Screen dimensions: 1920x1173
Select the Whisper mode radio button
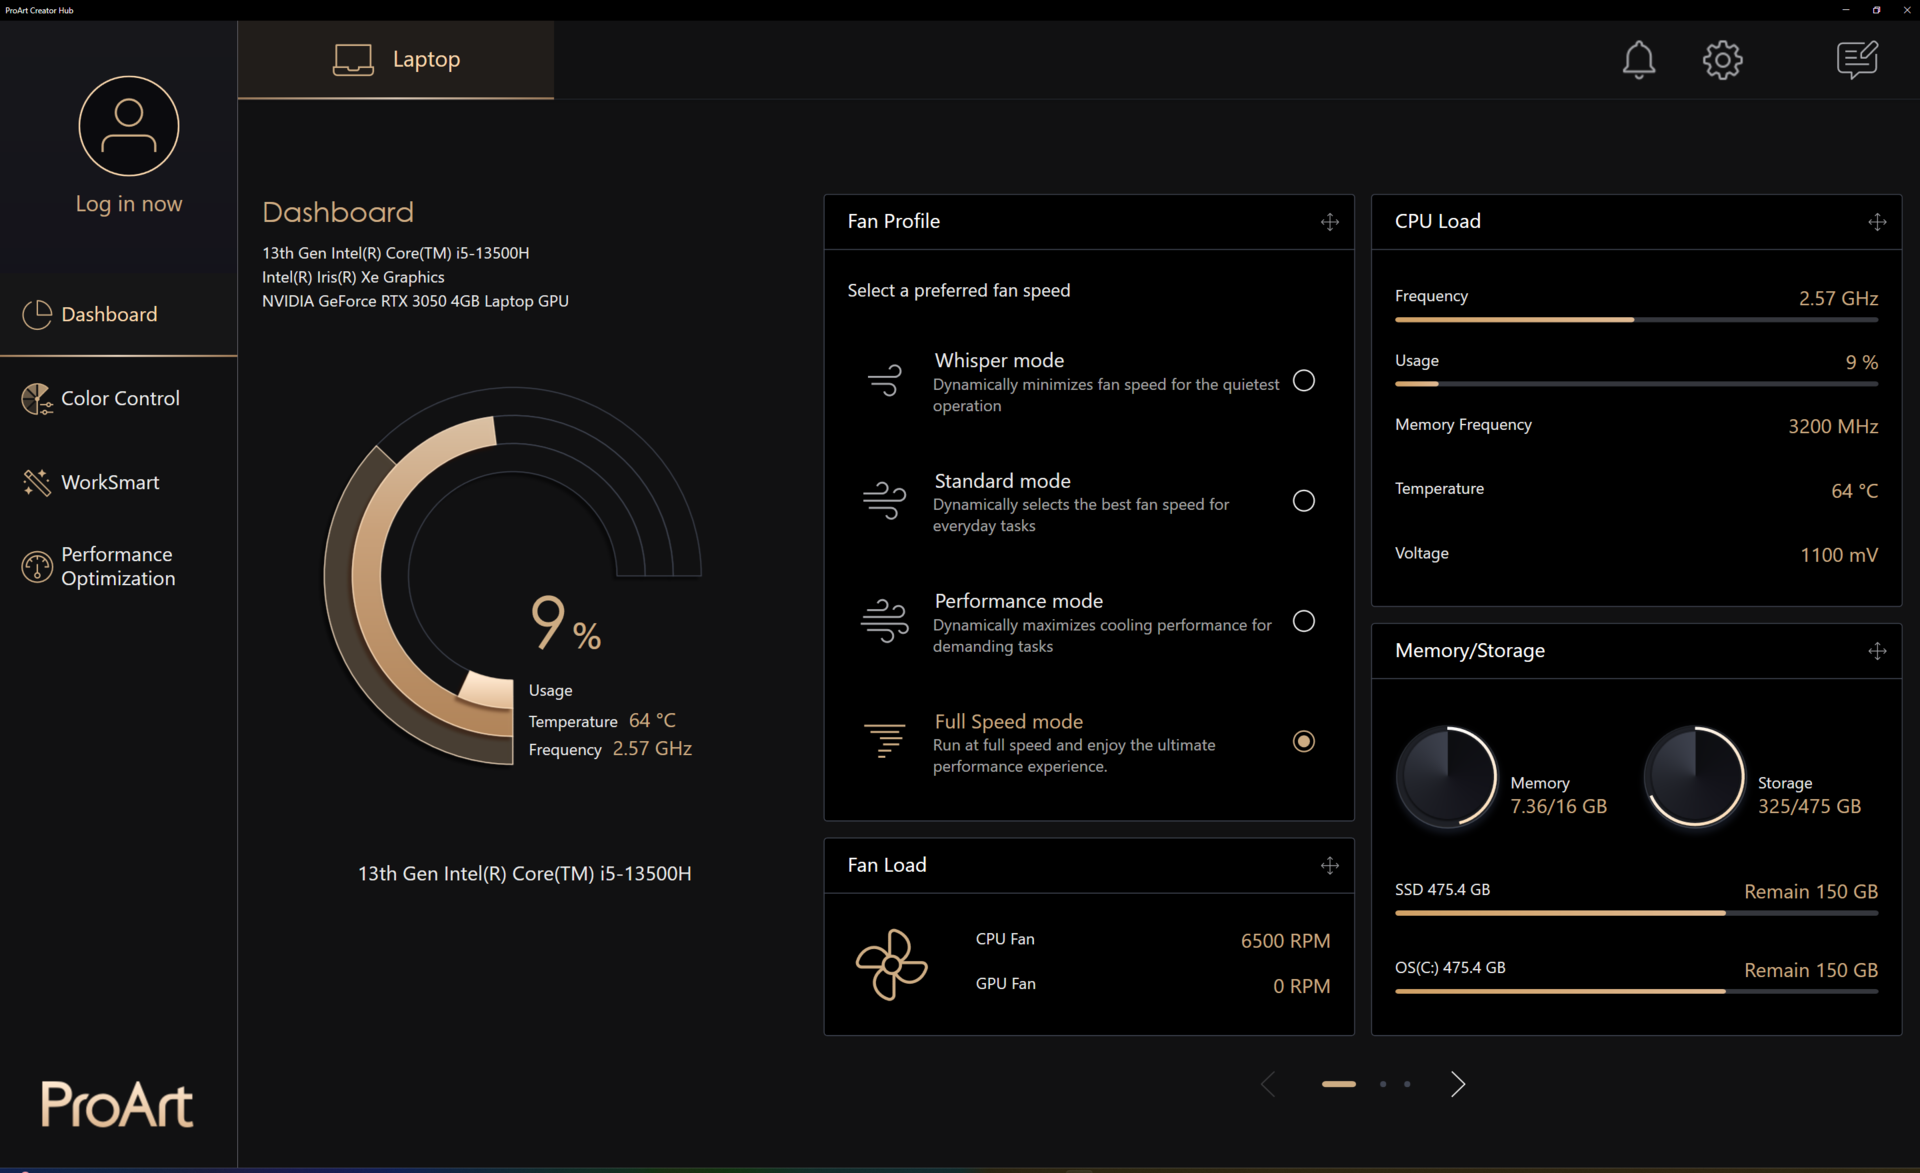(x=1303, y=381)
